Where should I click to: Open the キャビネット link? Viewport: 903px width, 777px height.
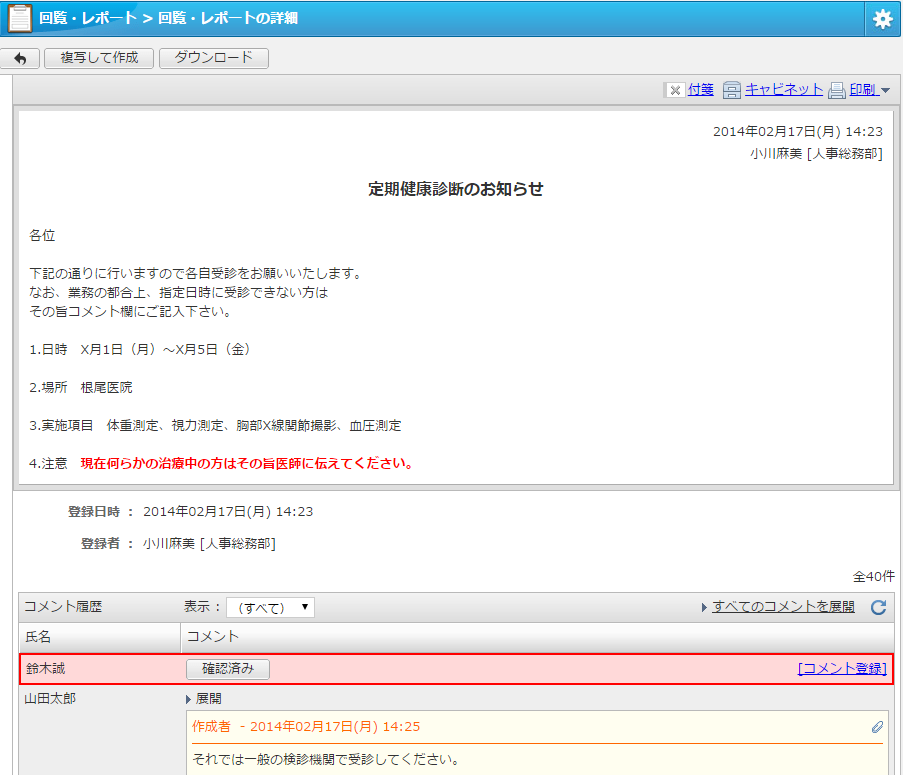click(783, 90)
